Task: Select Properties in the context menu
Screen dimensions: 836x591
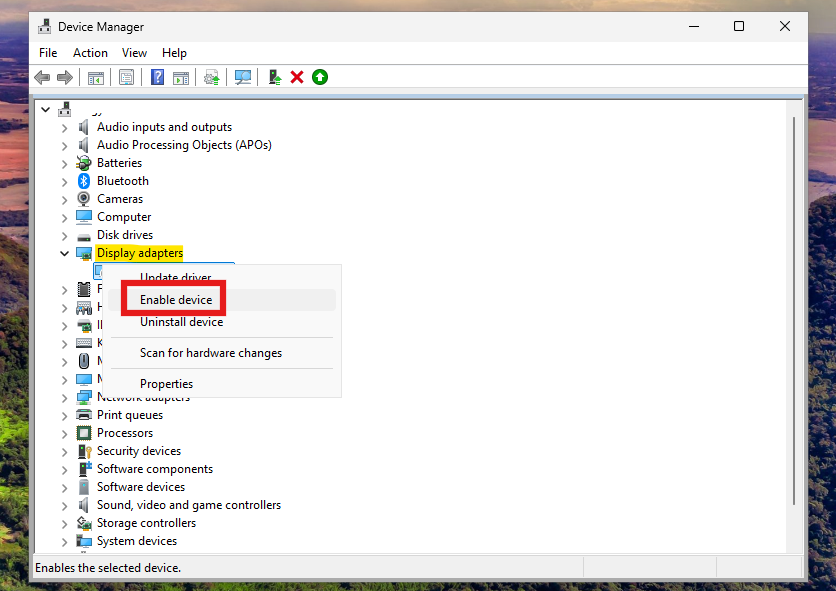Action: (x=166, y=383)
